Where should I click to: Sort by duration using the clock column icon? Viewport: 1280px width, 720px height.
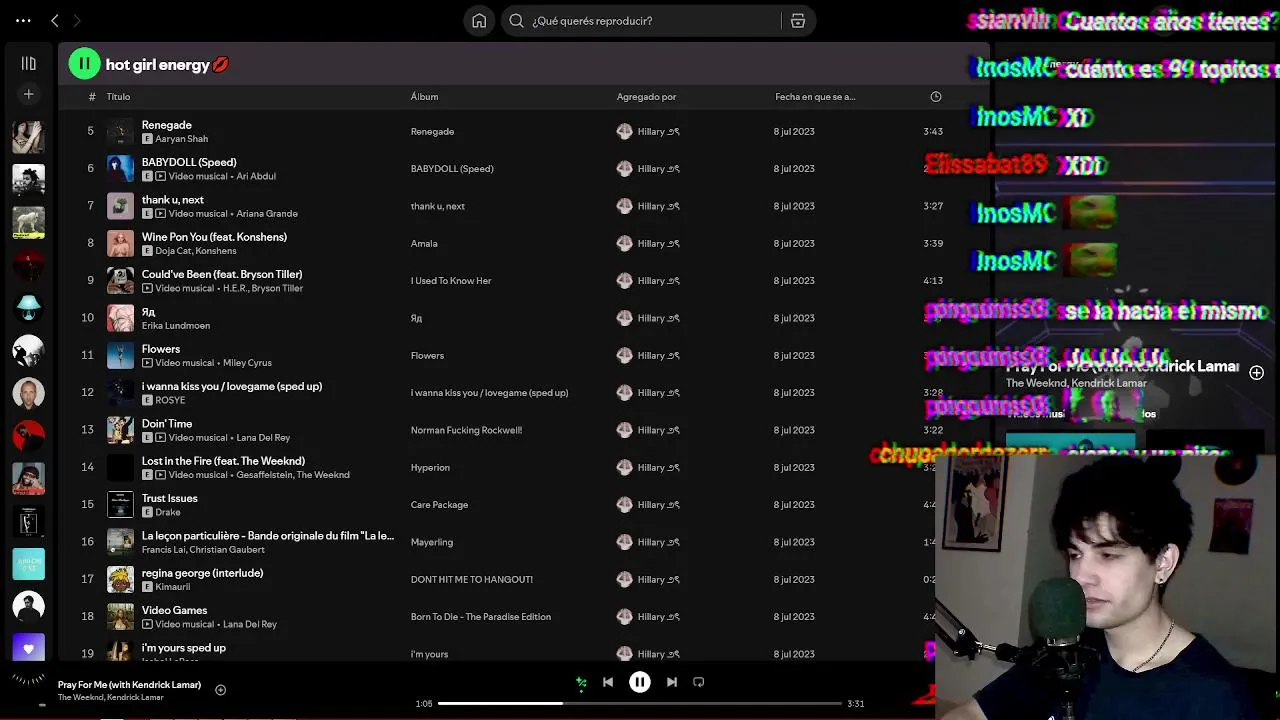936,97
